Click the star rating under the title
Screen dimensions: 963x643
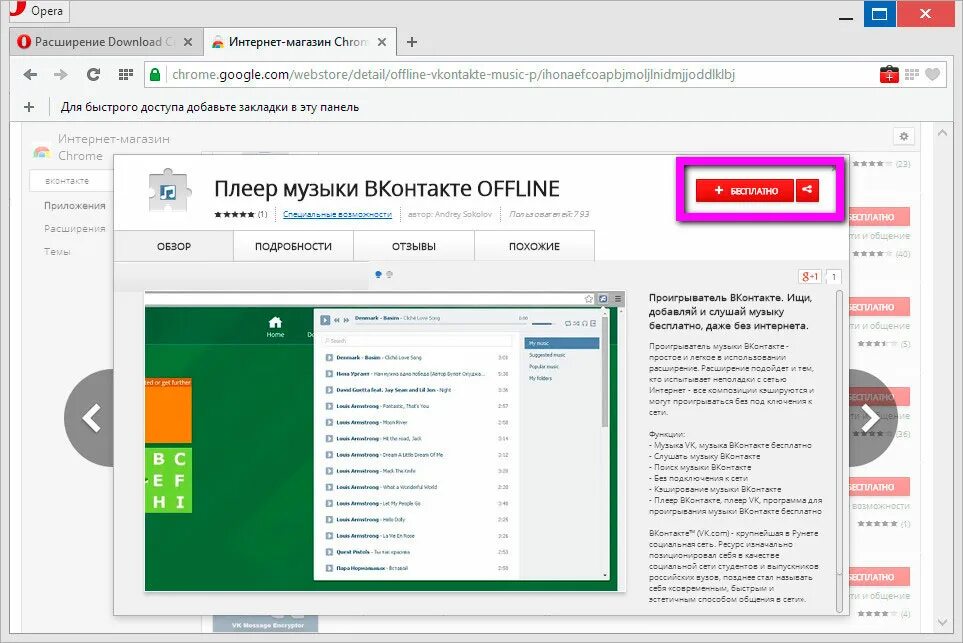234,214
